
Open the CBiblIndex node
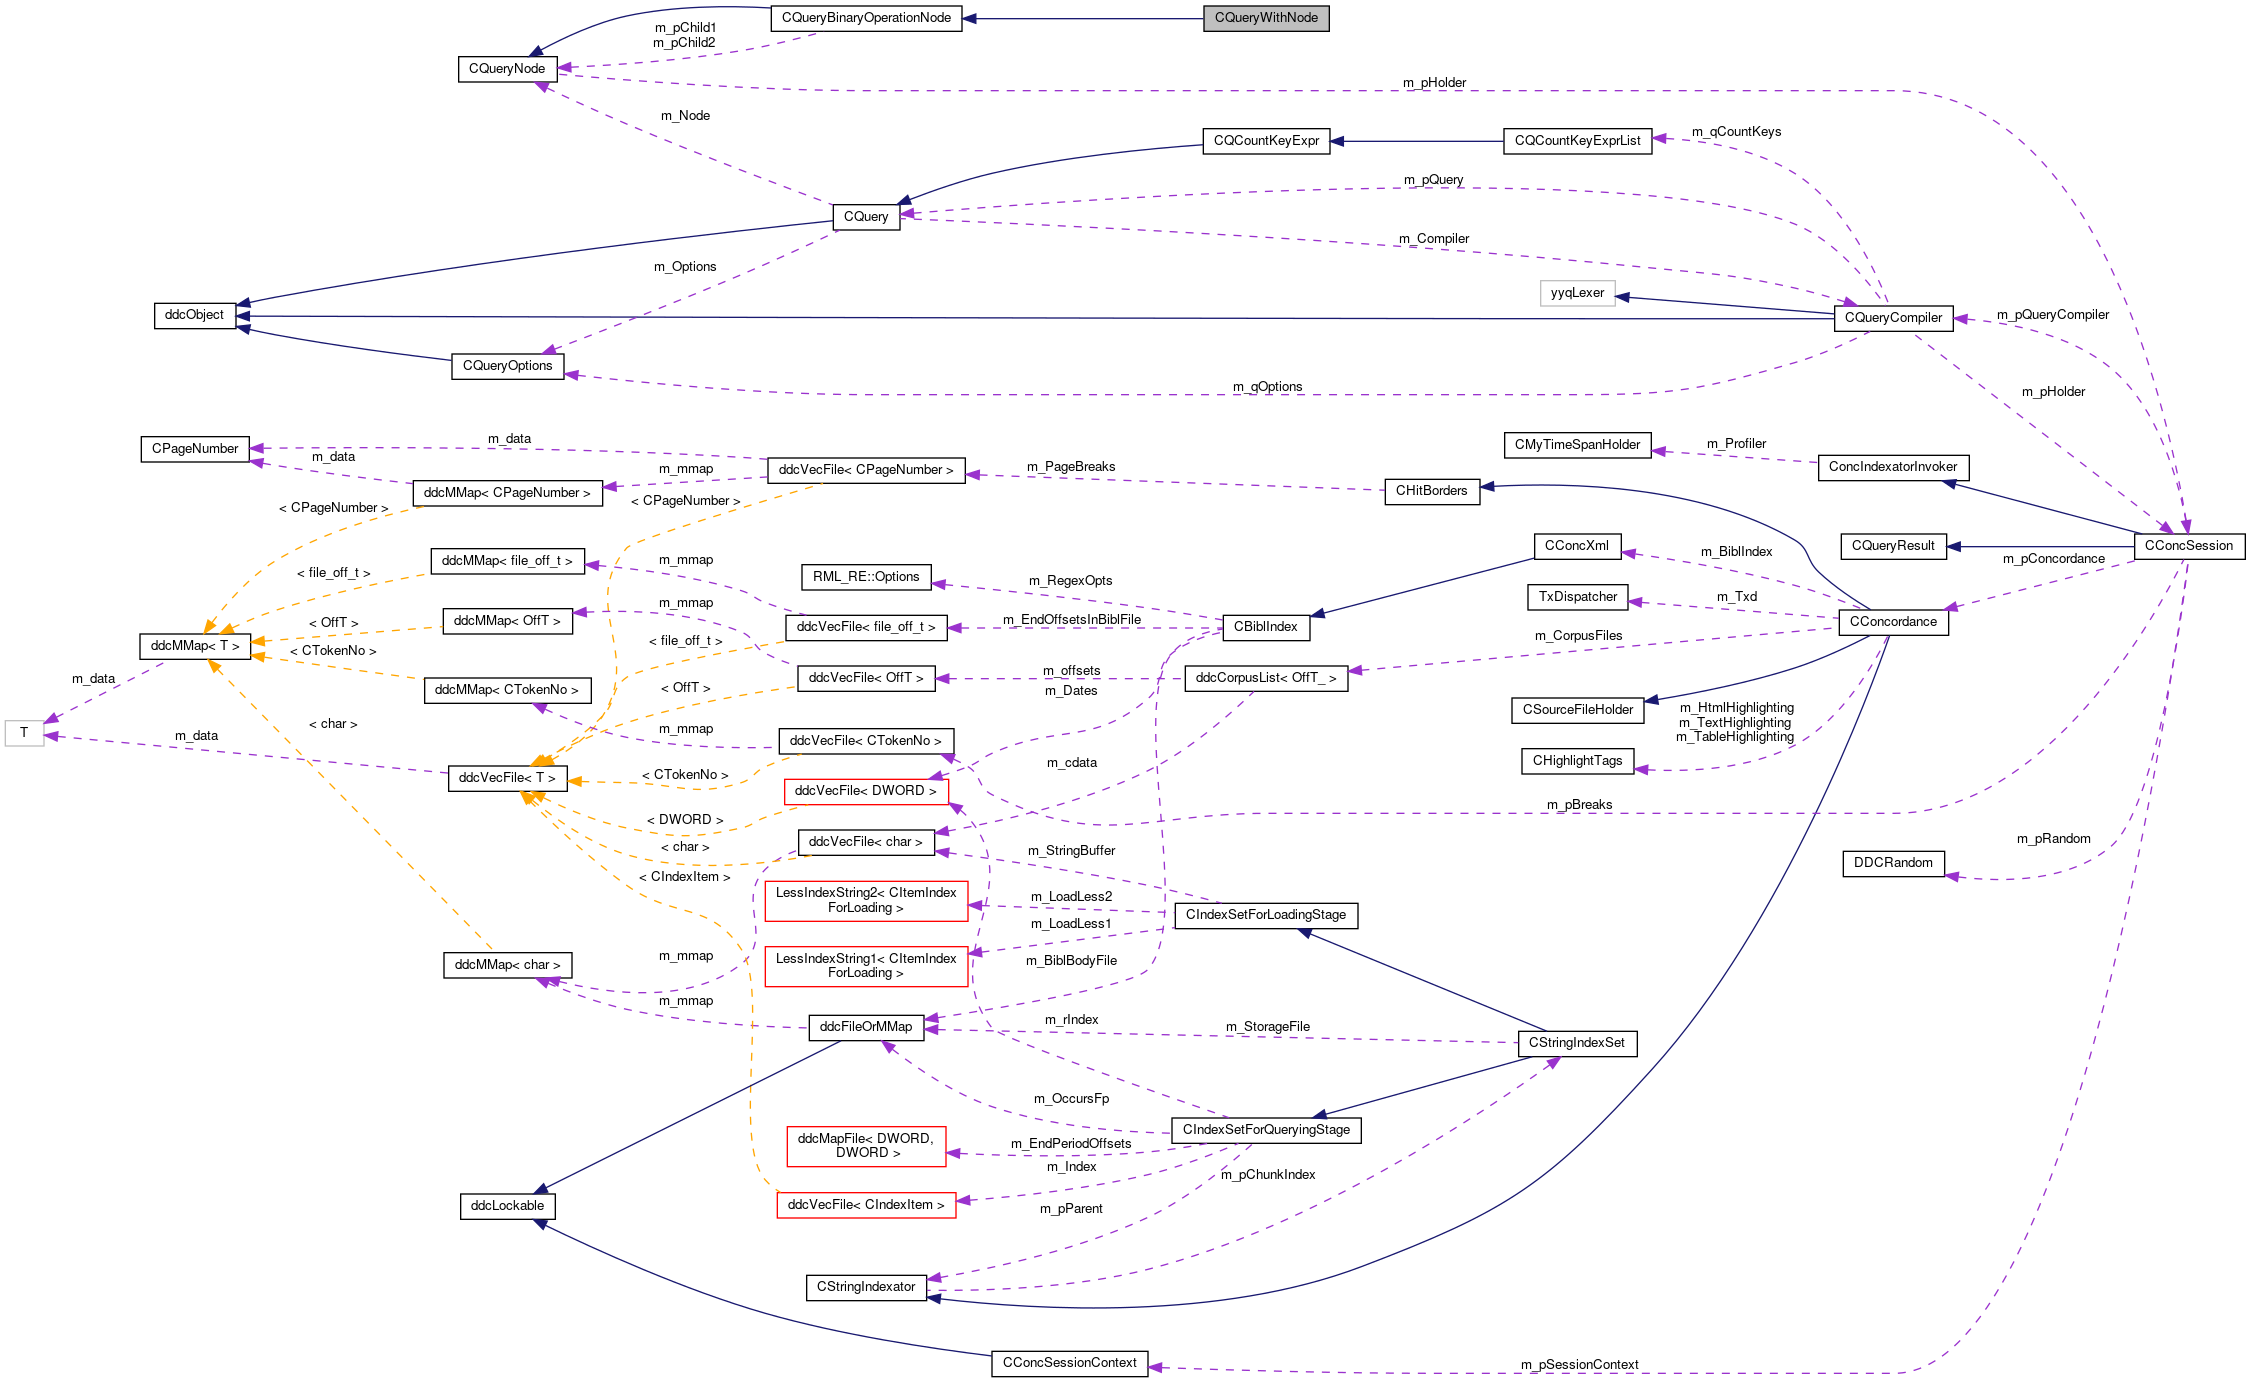(x=1266, y=627)
